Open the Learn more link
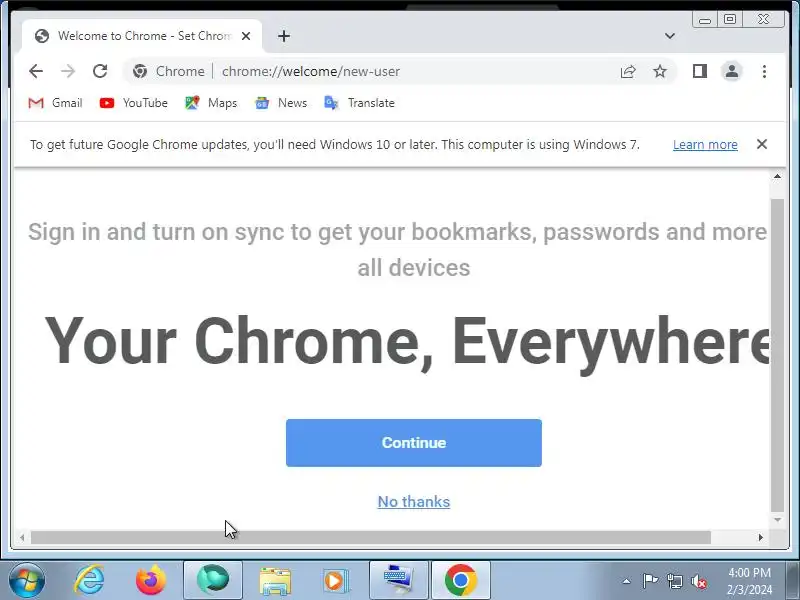Screen dimensions: 800x600 coord(705,144)
